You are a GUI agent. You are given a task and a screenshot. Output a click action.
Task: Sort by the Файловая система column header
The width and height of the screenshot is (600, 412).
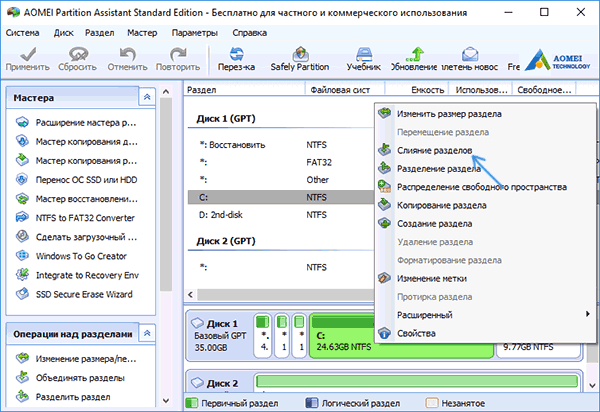(x=345, y=90)
